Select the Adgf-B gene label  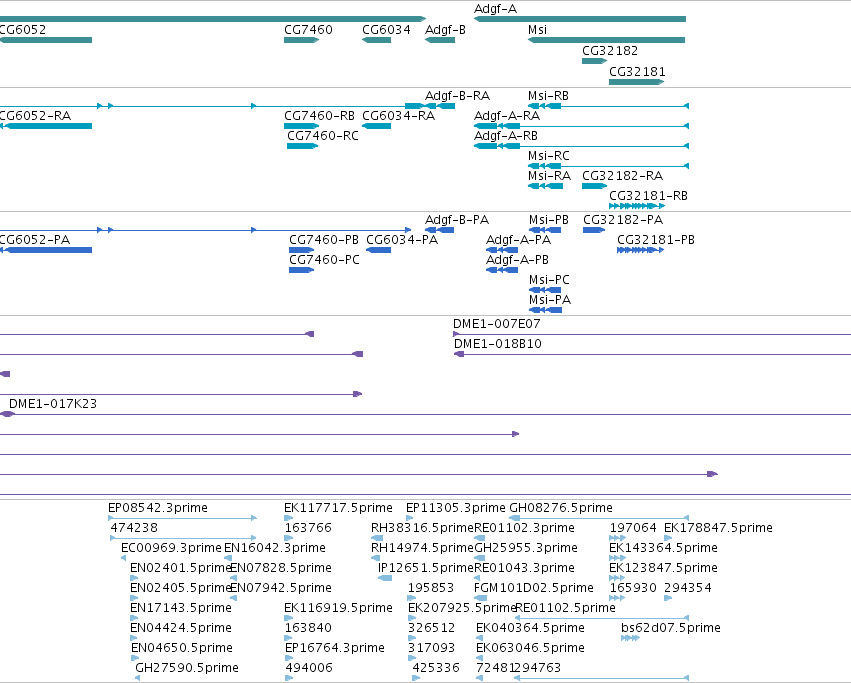coord(445,30)
